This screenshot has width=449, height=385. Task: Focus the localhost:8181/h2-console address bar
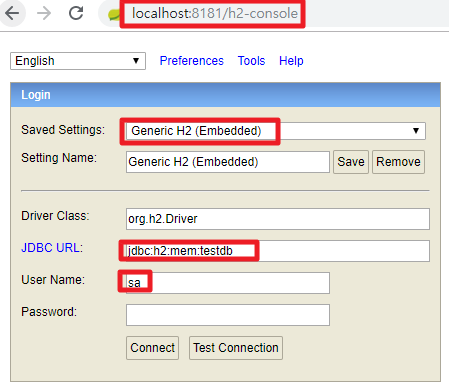pos(215,13)
